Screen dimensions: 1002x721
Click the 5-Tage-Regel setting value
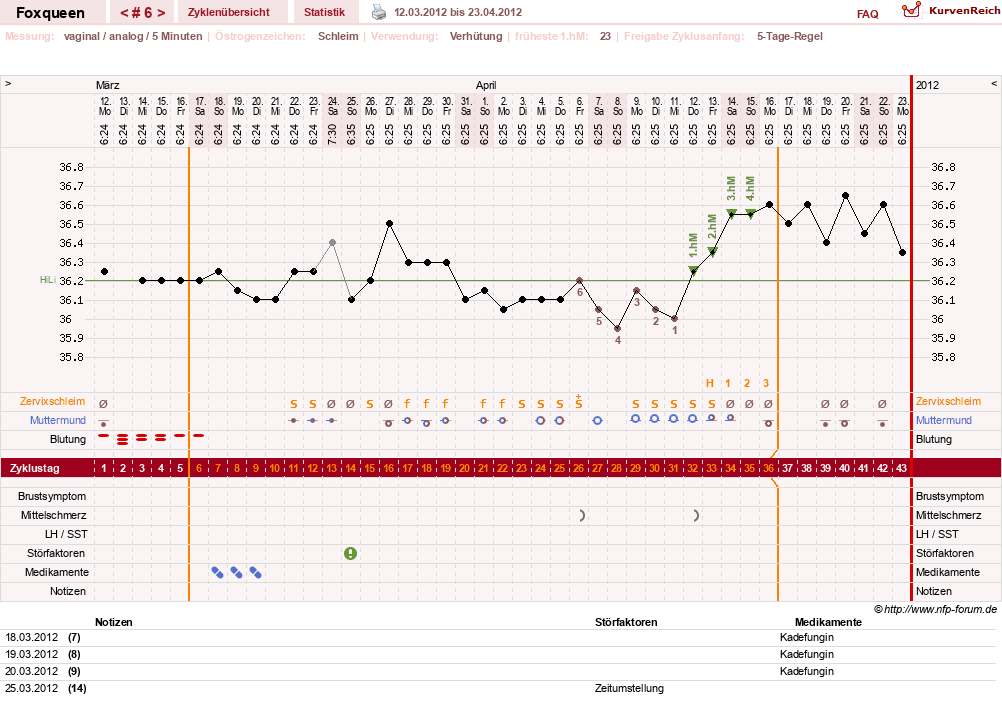pyautogui.click(x=790, y=36)
